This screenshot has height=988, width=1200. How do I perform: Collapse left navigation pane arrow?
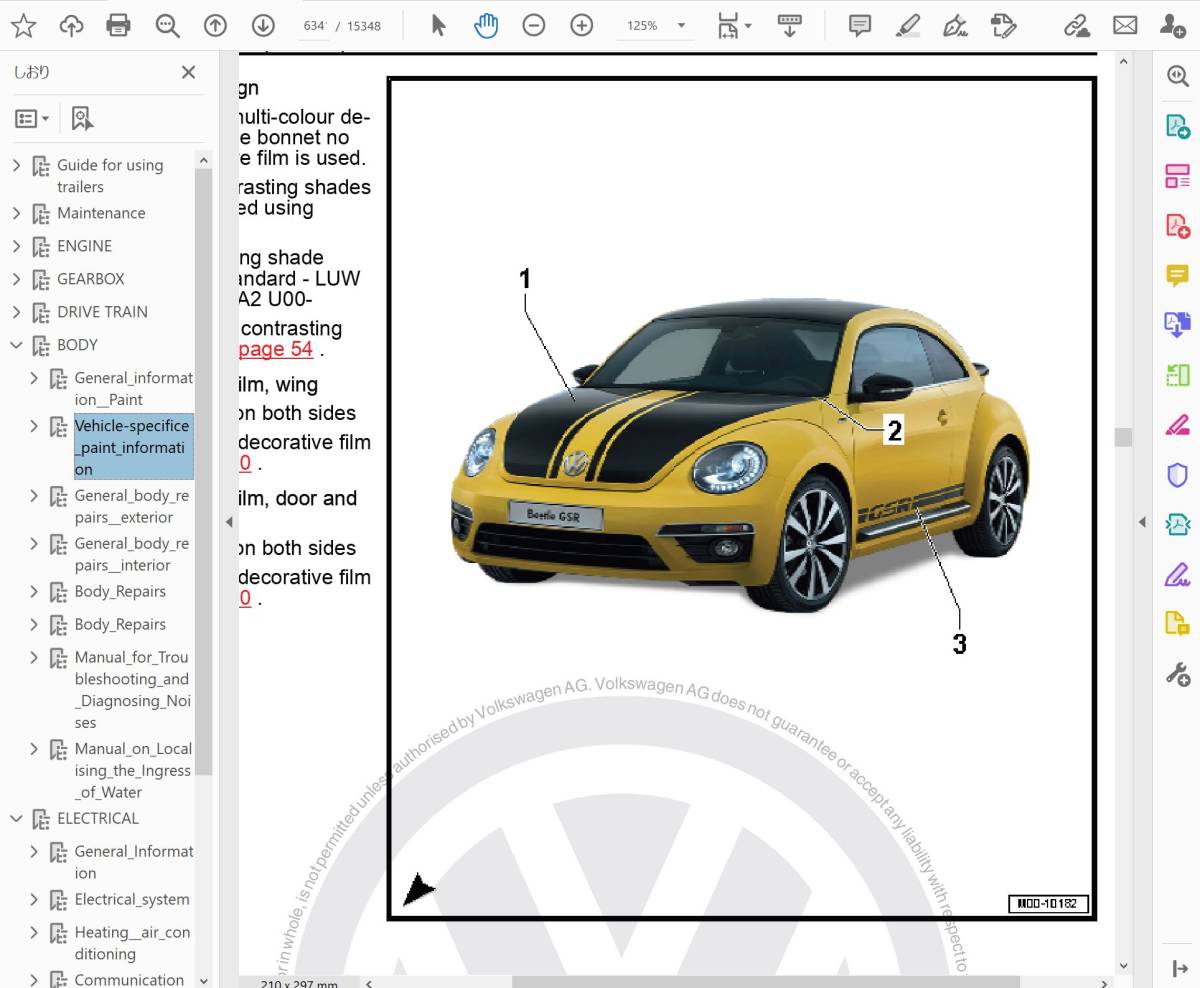228,522
